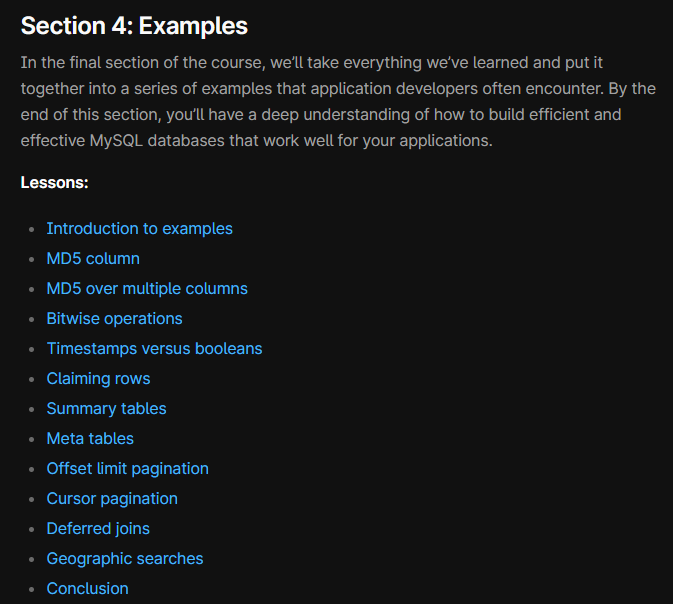Click the text line starting end of this section
Image resolution: width=673 pixels, height=604 pixels.
click(321, 115)
